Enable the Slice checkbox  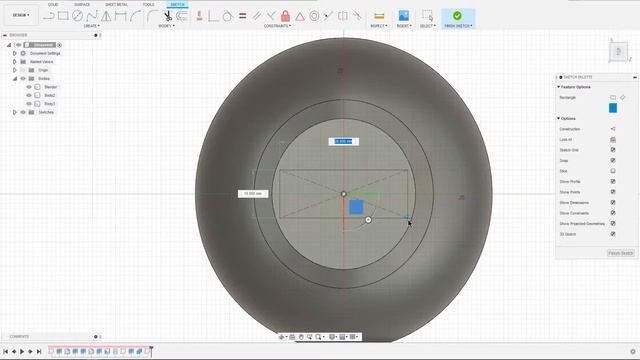click(613, 171)
